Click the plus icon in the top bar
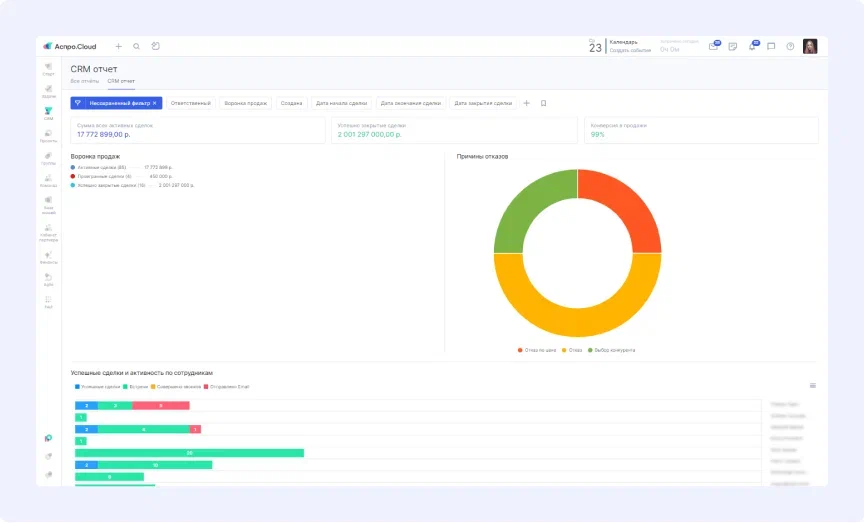Image resolution: width=864 pixels, height=523 pixels. click(x=118, y=46)
